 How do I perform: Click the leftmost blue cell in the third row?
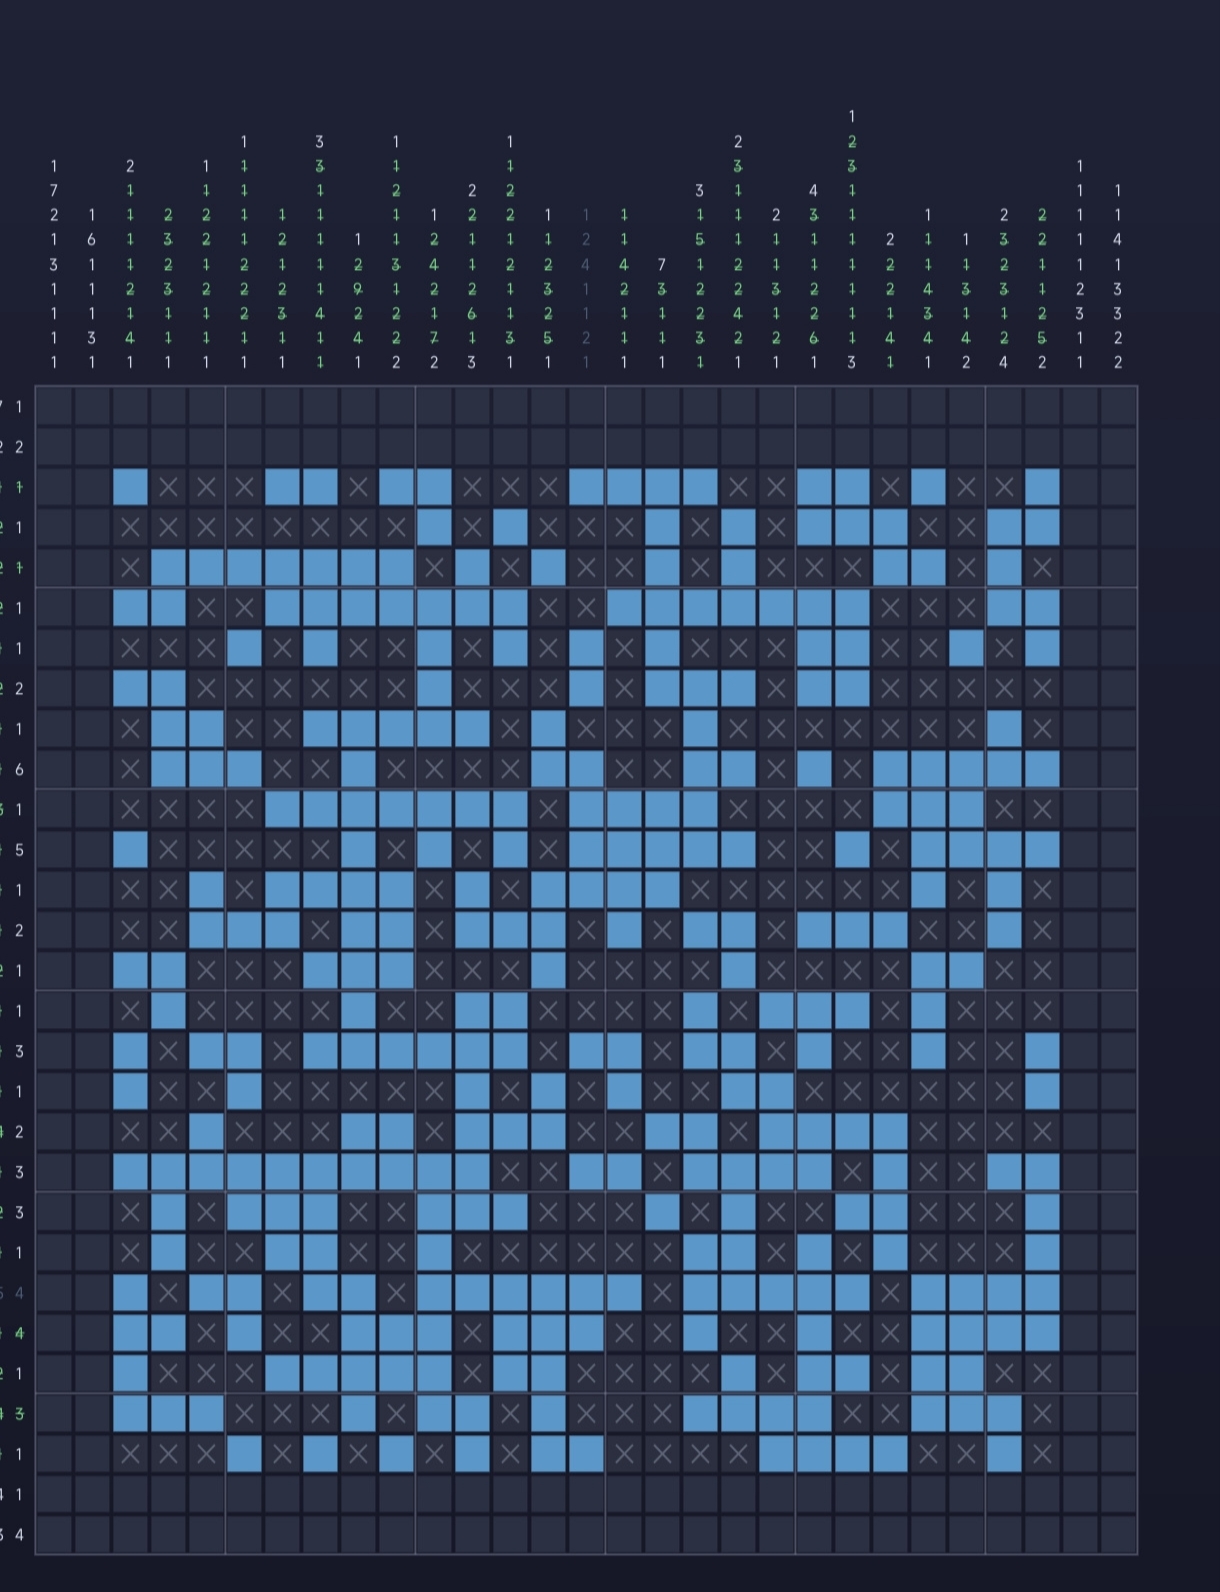[x=130, y=487]
